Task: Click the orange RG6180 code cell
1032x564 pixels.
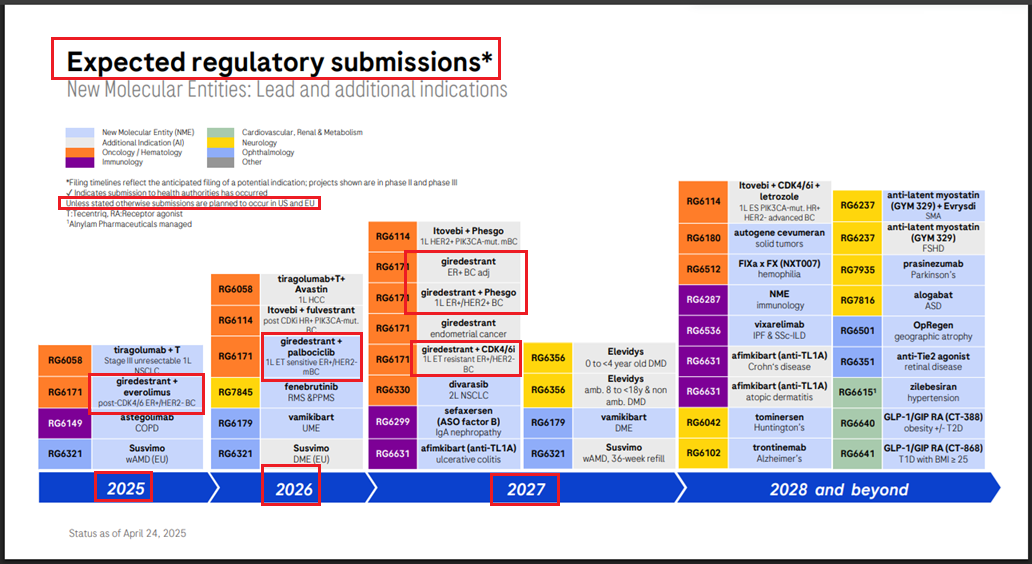Action: pos(704,238)
